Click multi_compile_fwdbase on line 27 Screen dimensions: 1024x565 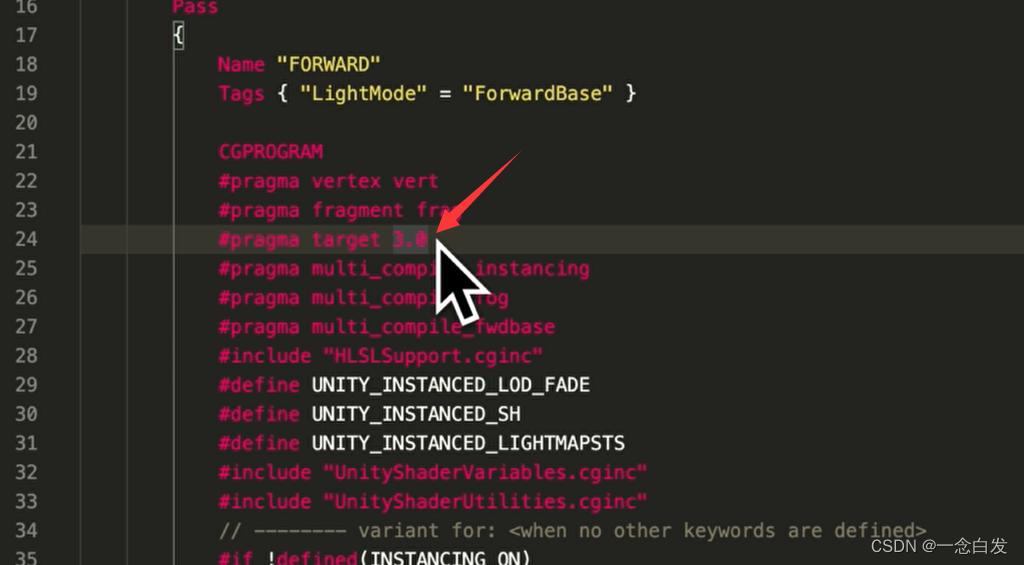pos(433,327)
